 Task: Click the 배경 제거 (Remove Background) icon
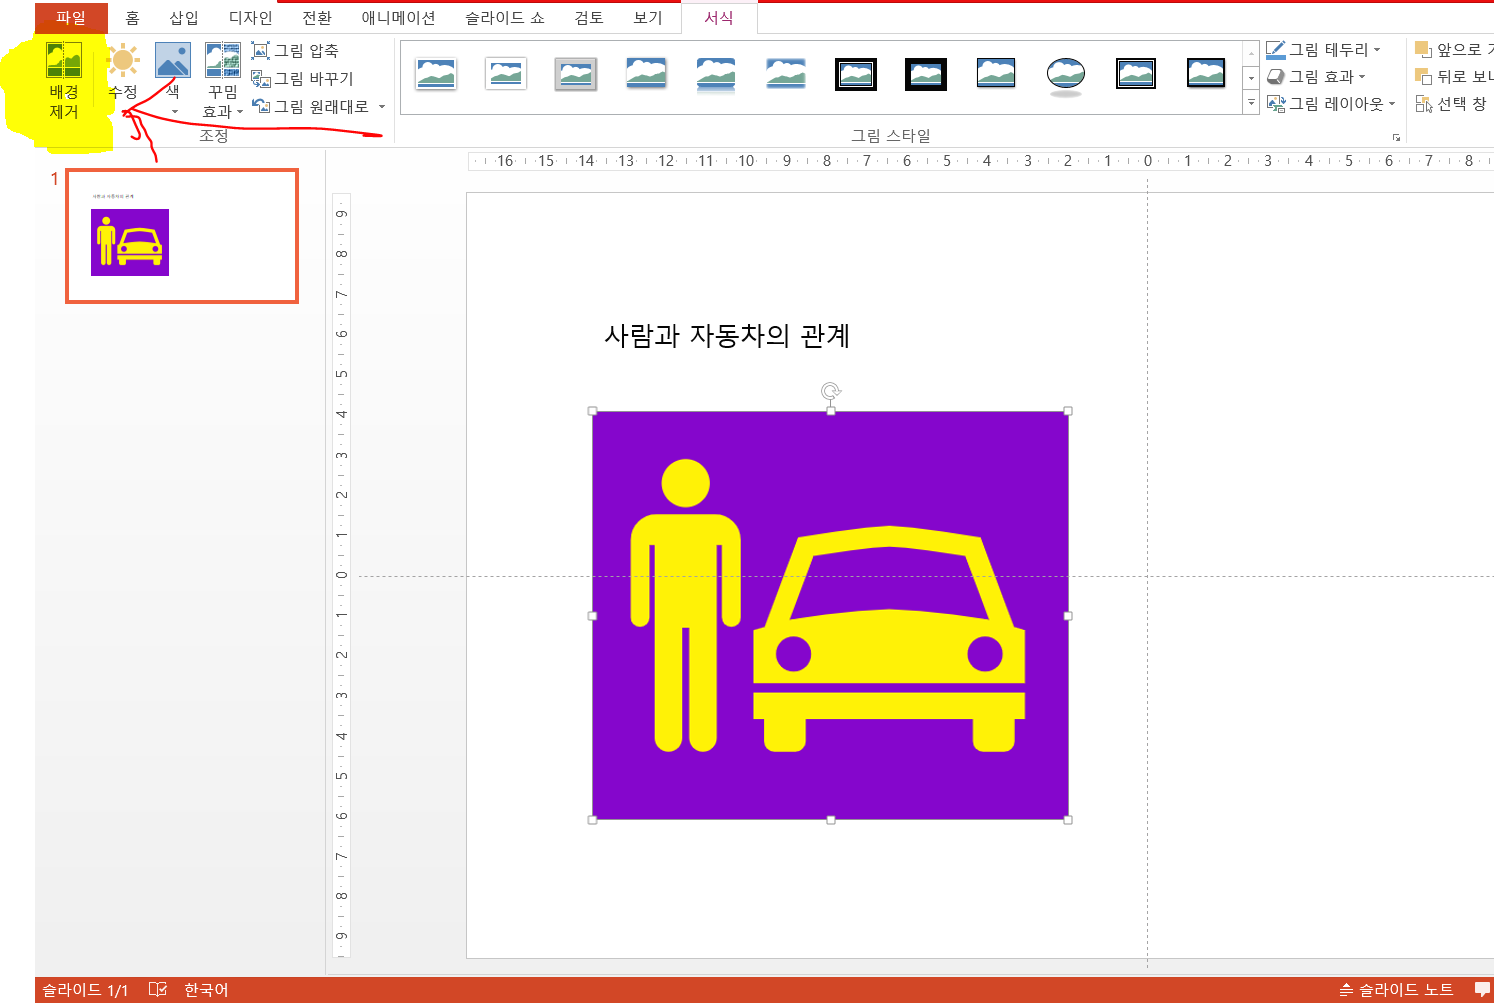[x=64, y=61]
